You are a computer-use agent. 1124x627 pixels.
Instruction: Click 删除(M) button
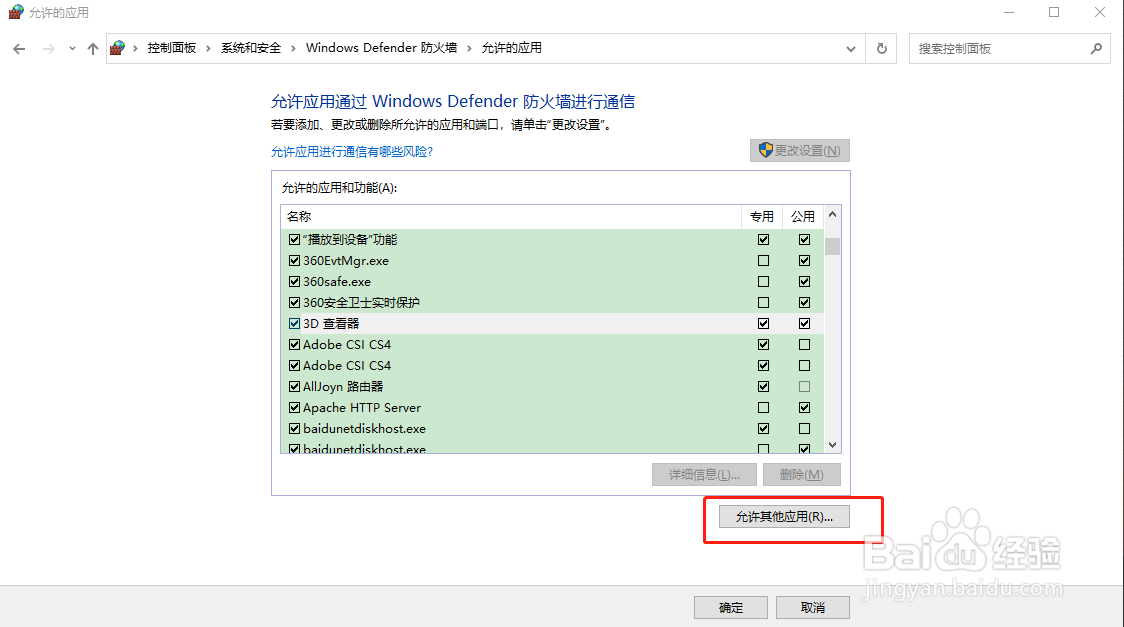801,474
